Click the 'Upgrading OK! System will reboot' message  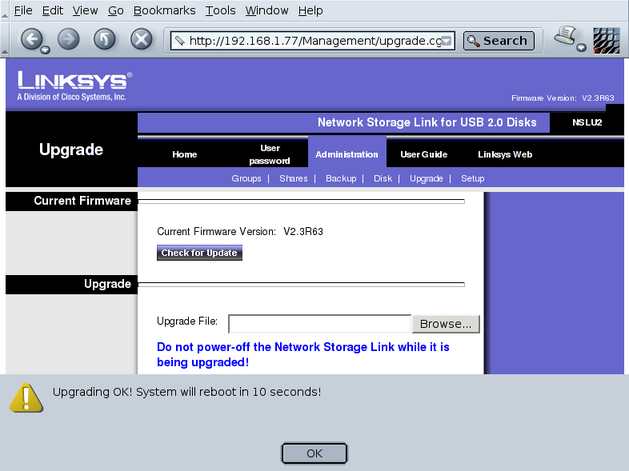point(187,392)
